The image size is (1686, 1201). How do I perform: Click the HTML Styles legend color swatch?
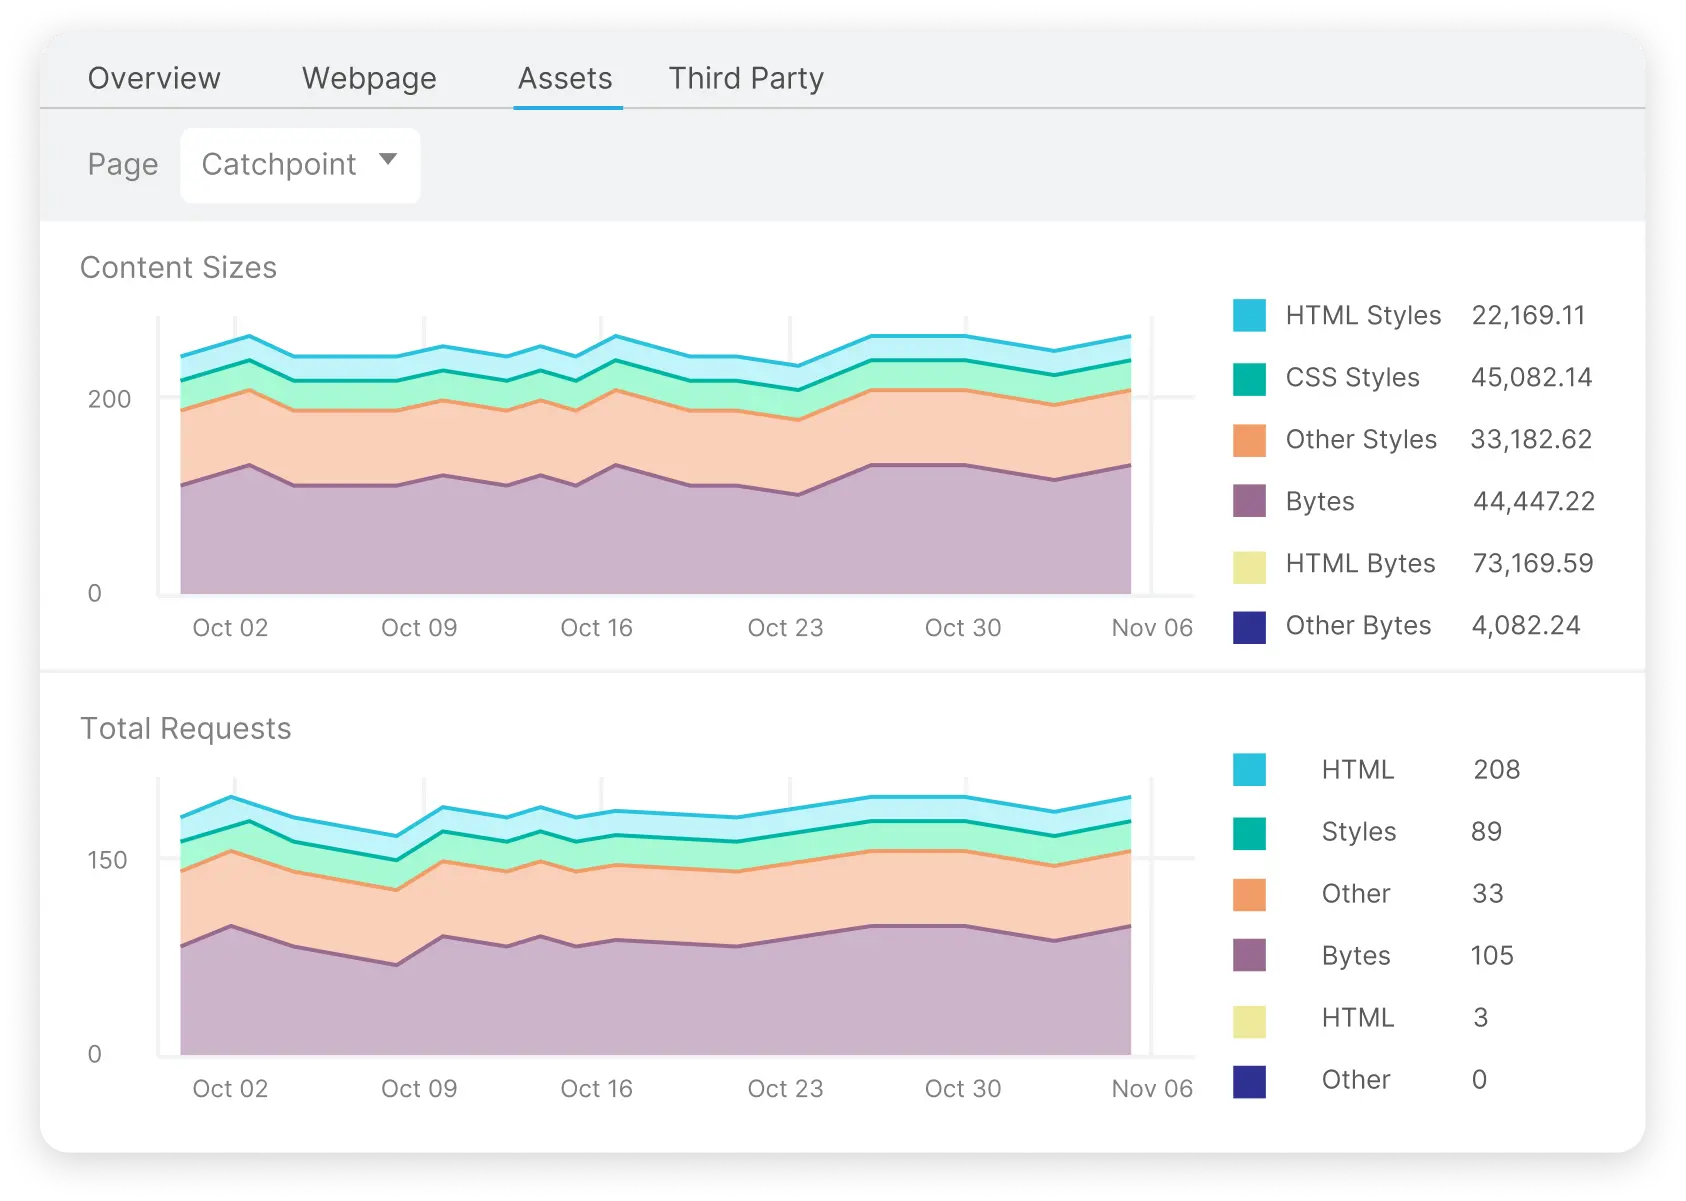[x=1248, y=314]
